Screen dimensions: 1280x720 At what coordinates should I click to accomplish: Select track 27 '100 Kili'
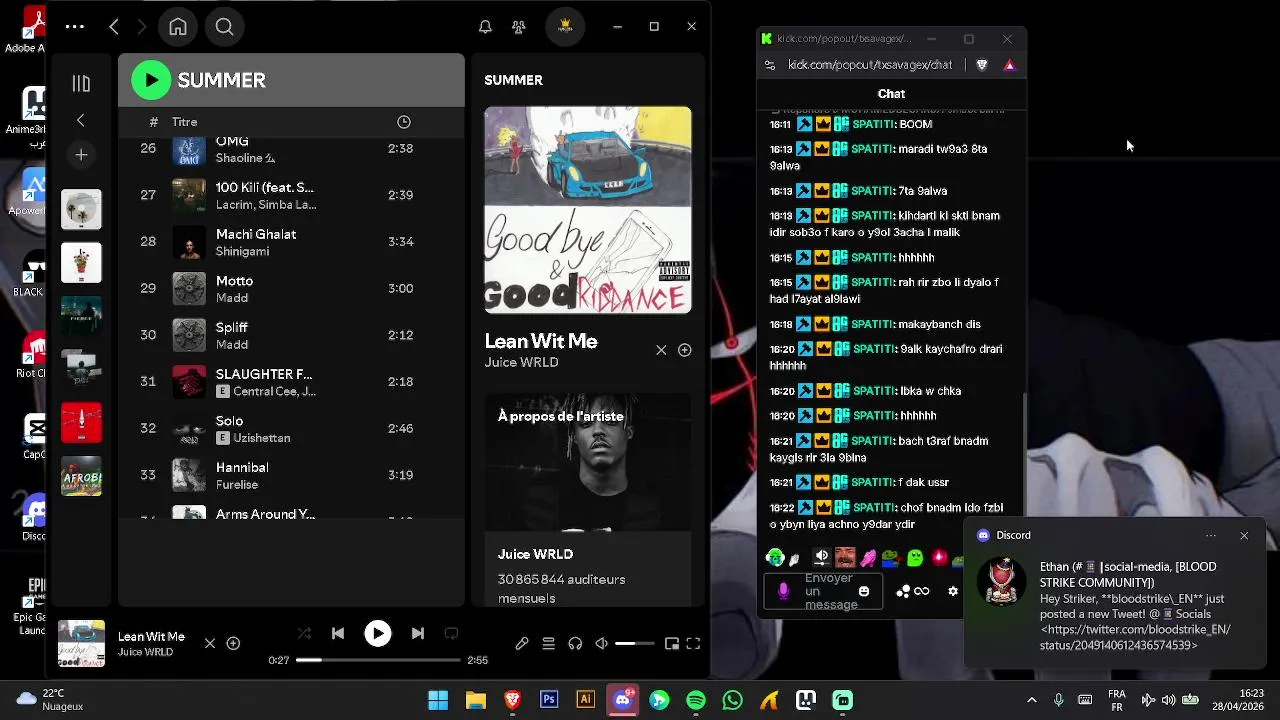click(x=291, y=195)
